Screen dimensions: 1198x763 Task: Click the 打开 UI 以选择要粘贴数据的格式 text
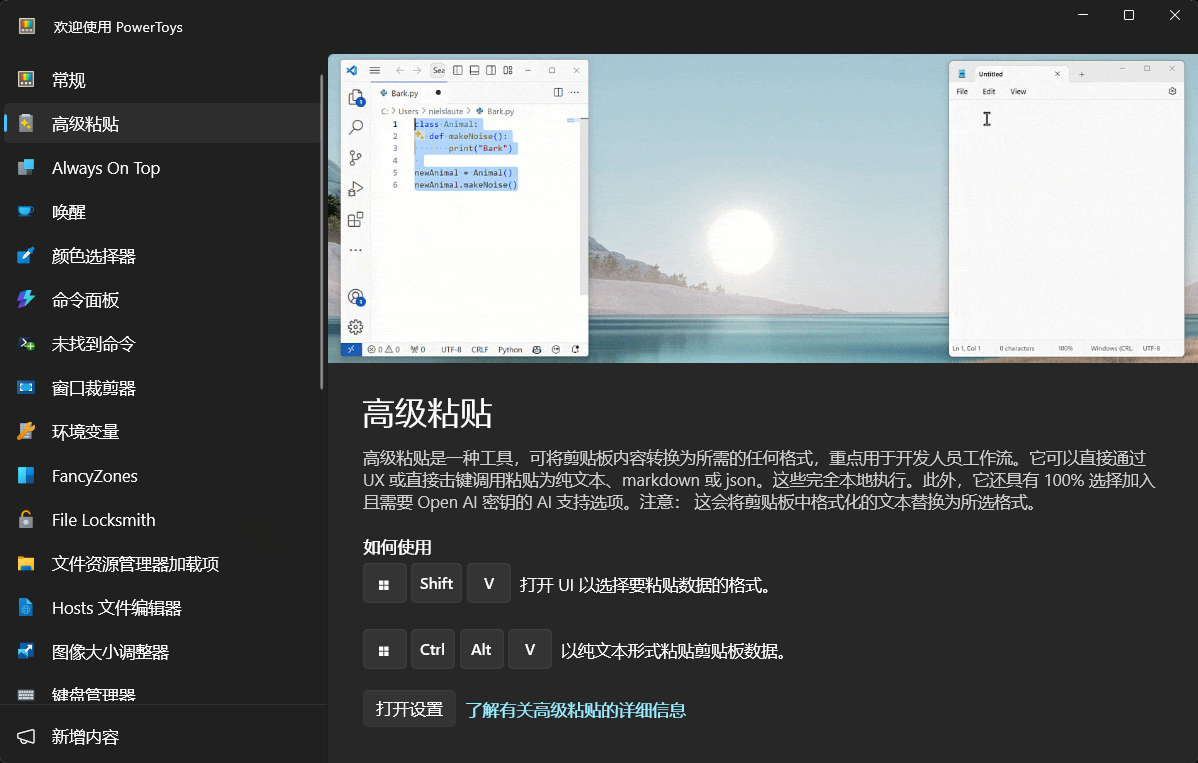tap(648, 585)
